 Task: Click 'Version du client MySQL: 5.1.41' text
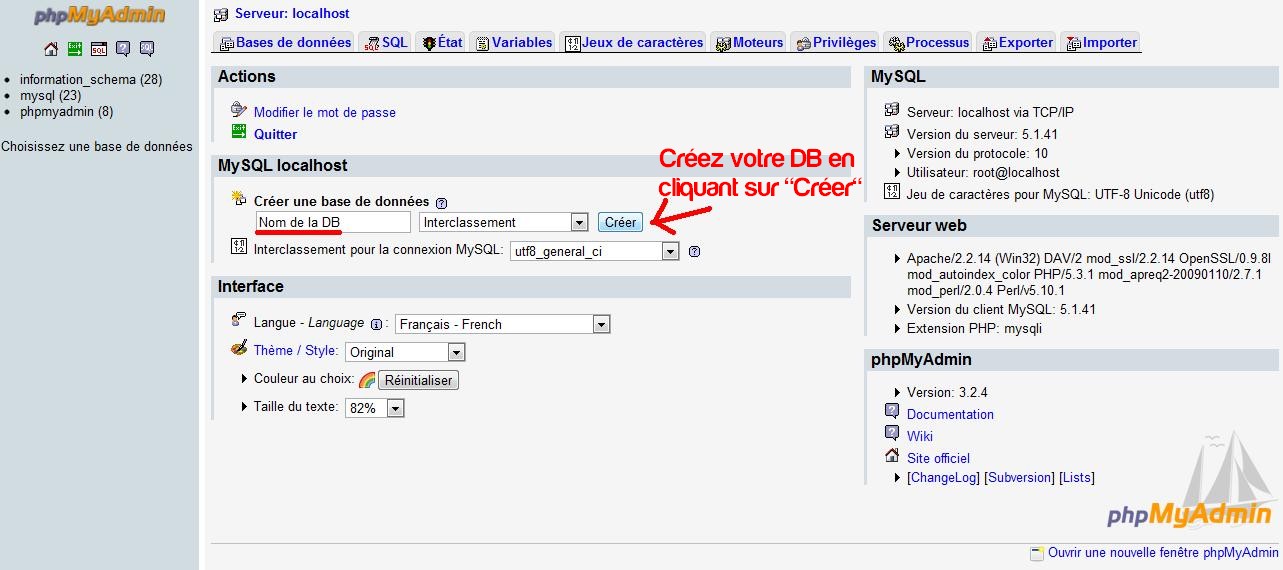pyautogui.click(x=1001, y=309)
